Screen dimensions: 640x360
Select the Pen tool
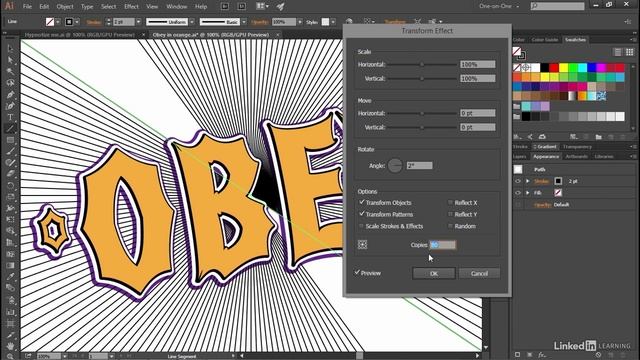point(10,94)
